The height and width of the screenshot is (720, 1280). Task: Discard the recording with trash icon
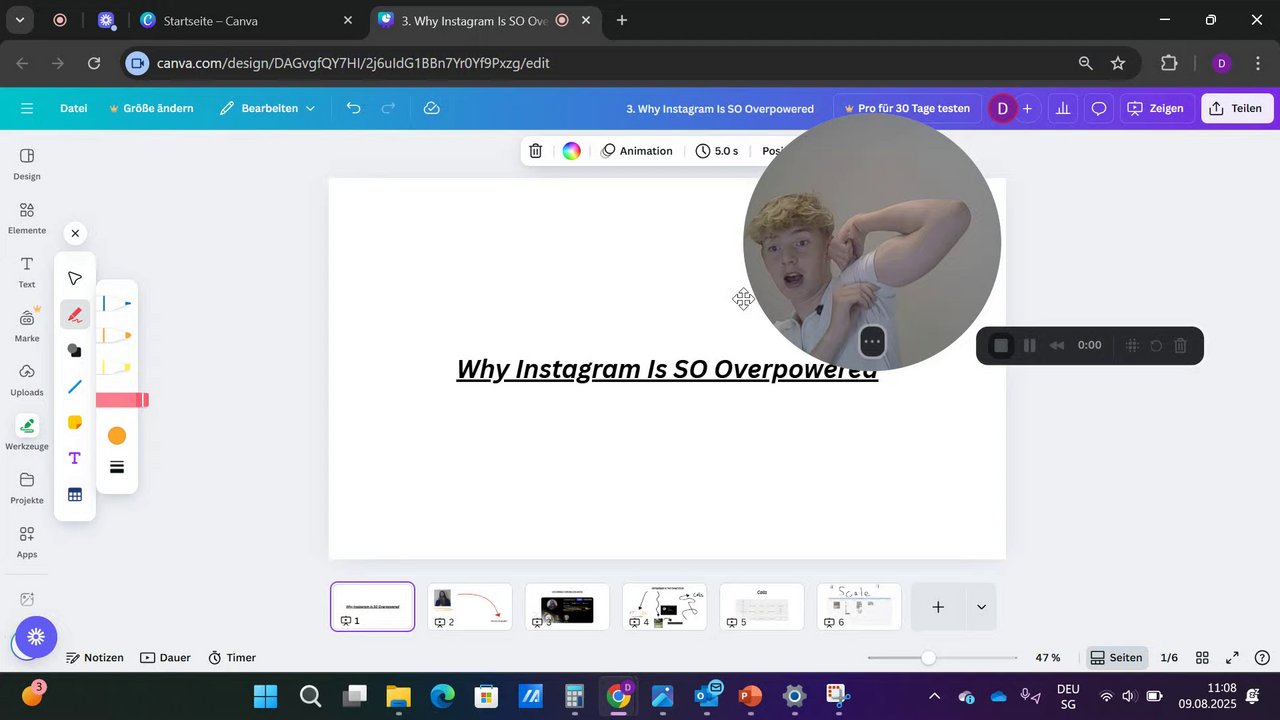[x=1180, y=345]
